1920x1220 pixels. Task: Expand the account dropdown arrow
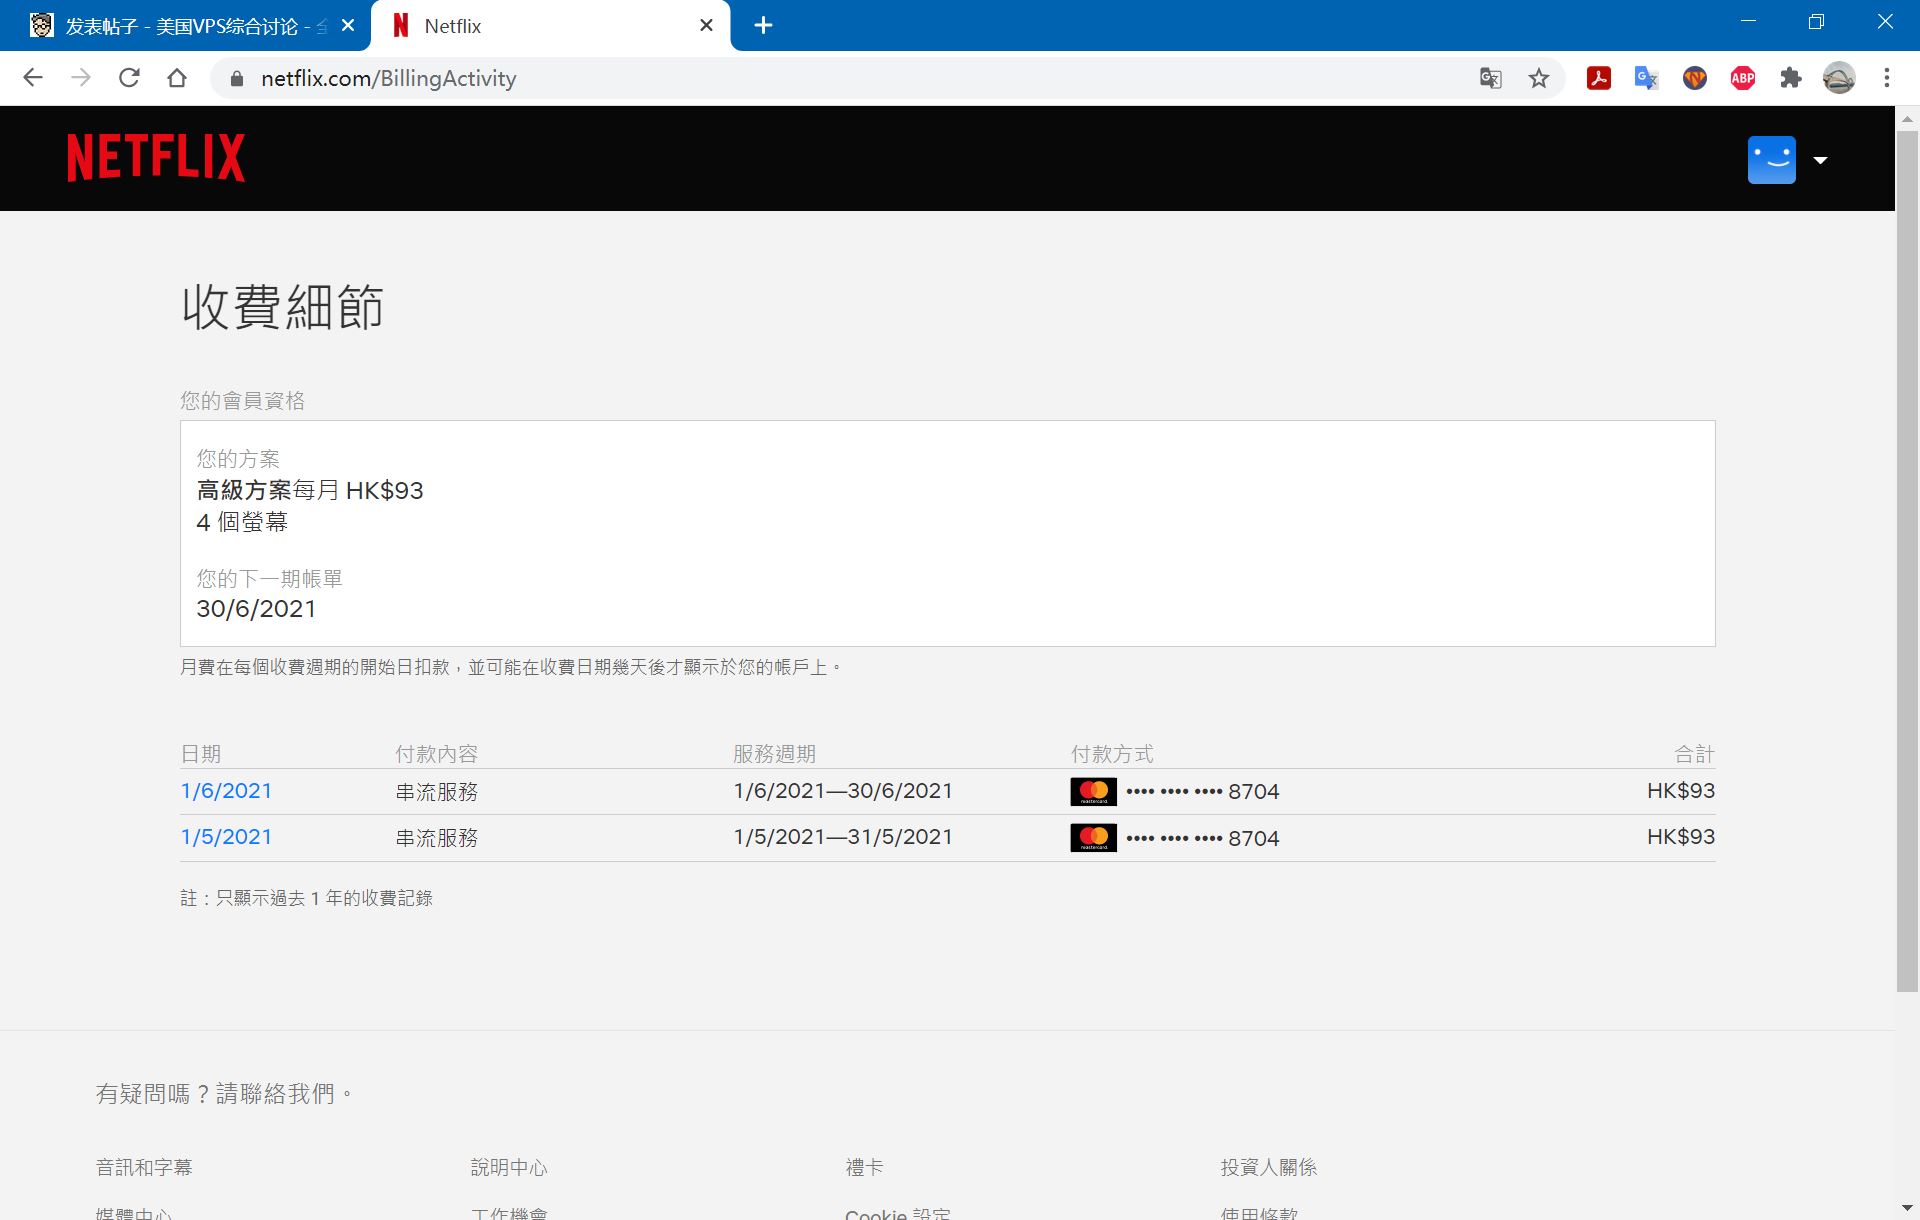point(1820,160)
